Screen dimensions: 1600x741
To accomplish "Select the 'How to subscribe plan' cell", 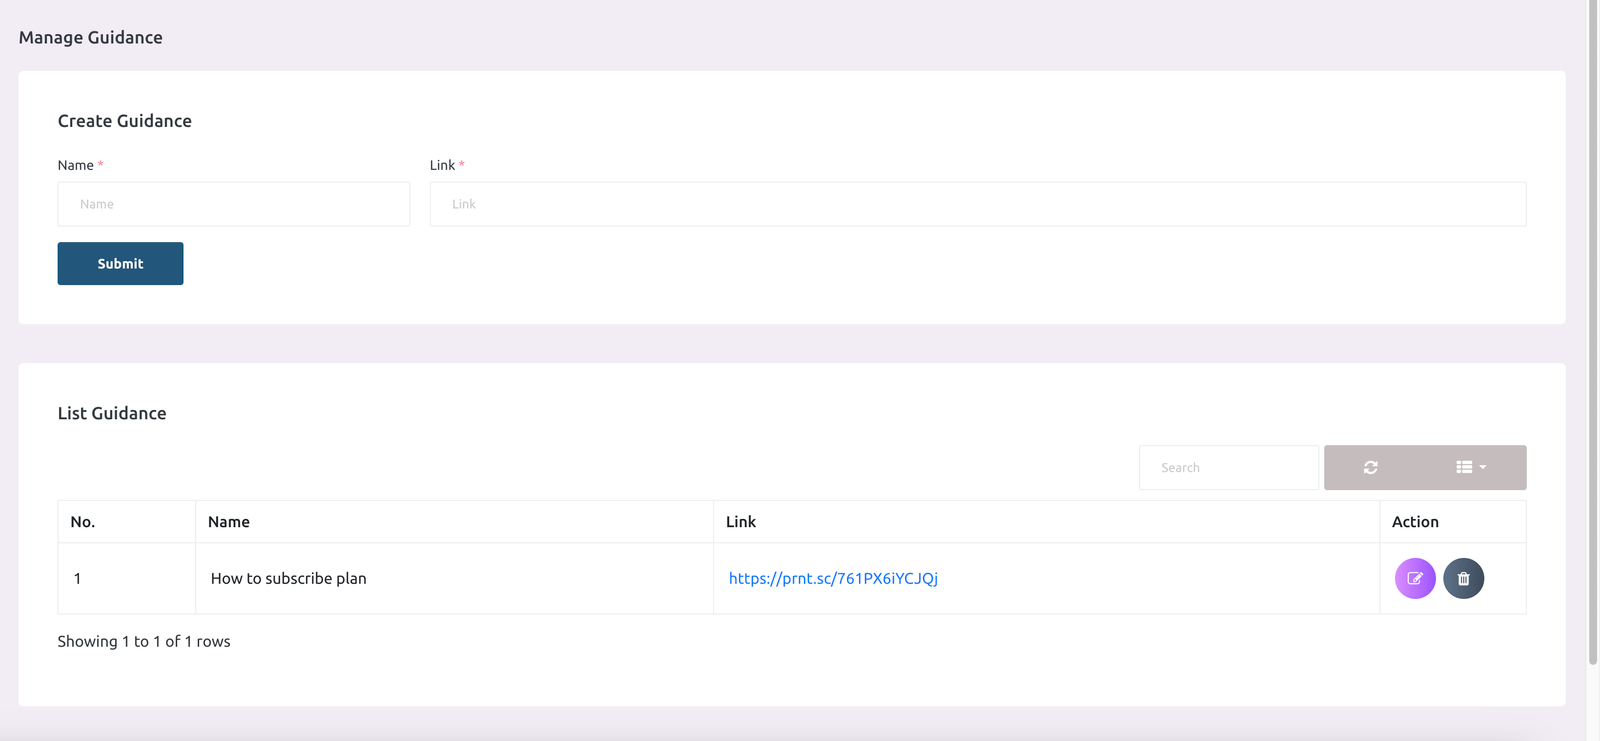I will [289, 578].
